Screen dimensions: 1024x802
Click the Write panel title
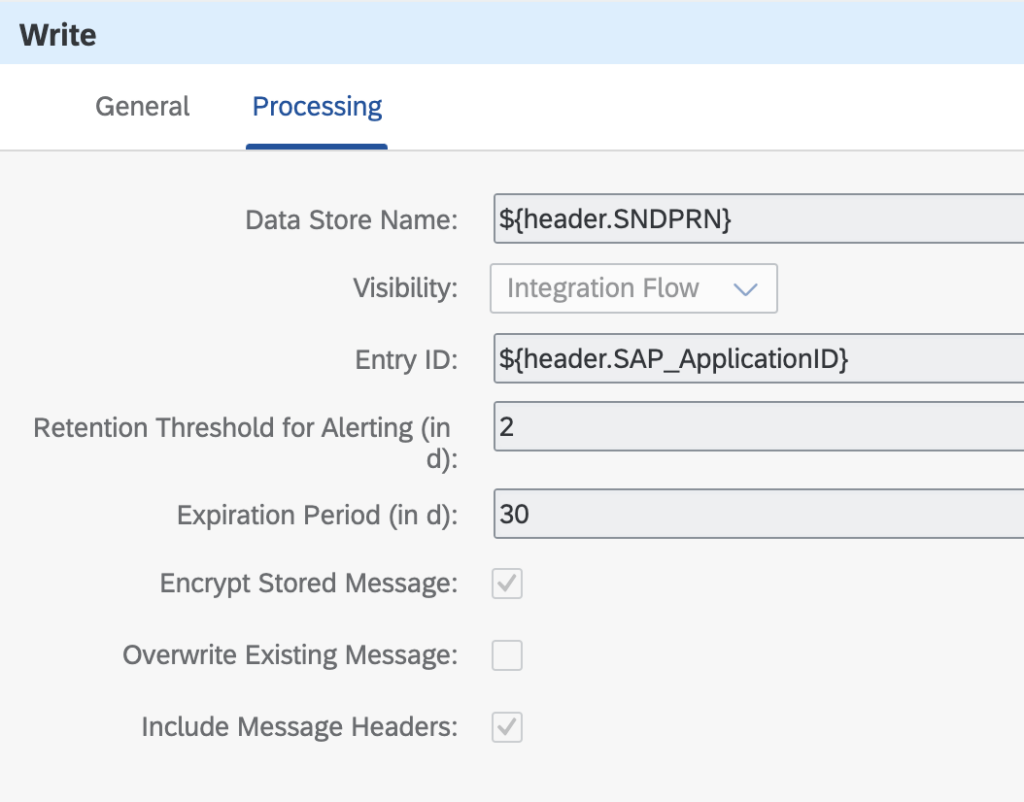point(57,35)
